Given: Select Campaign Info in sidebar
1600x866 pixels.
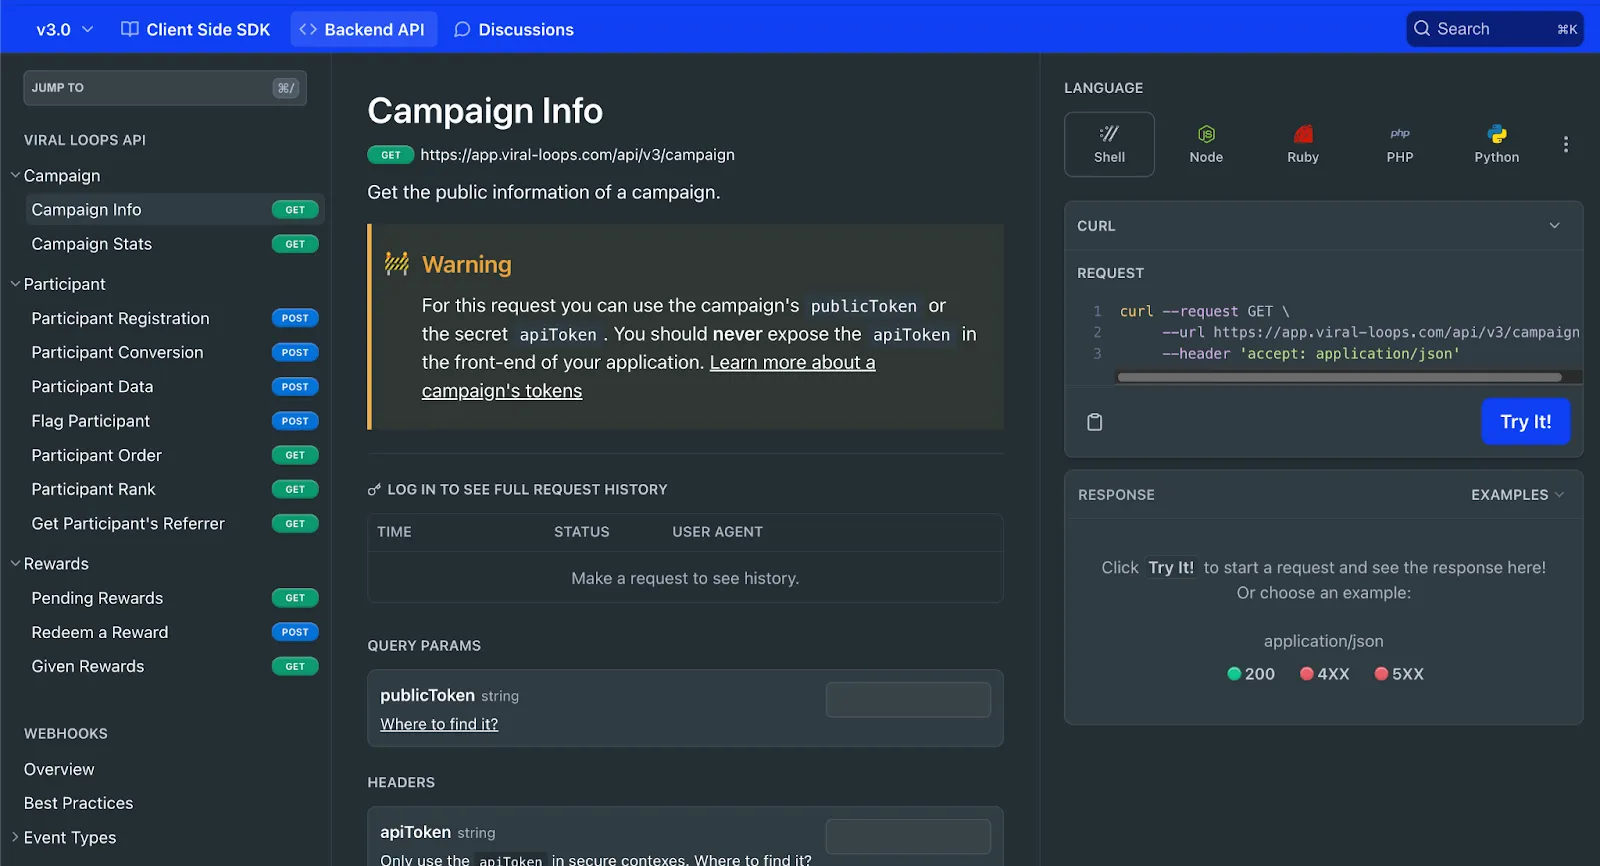Looking at the screenshot, I should 174,210.
